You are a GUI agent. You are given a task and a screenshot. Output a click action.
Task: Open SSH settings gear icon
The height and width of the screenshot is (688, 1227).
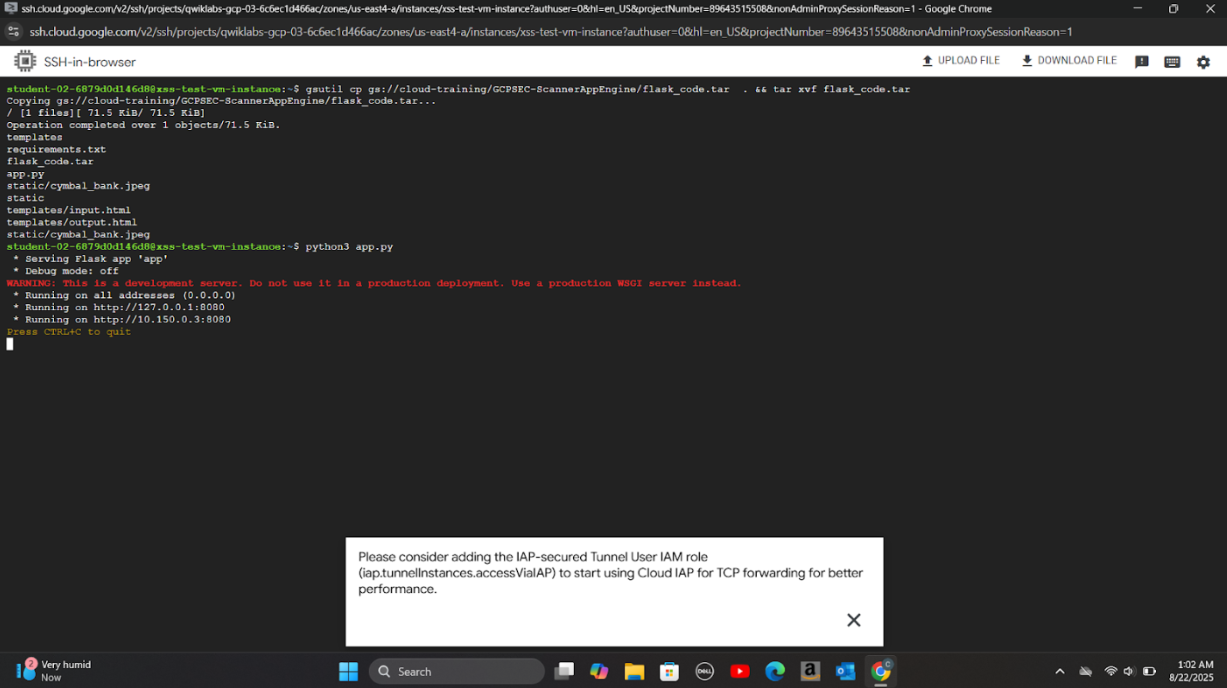(1203, 62)
